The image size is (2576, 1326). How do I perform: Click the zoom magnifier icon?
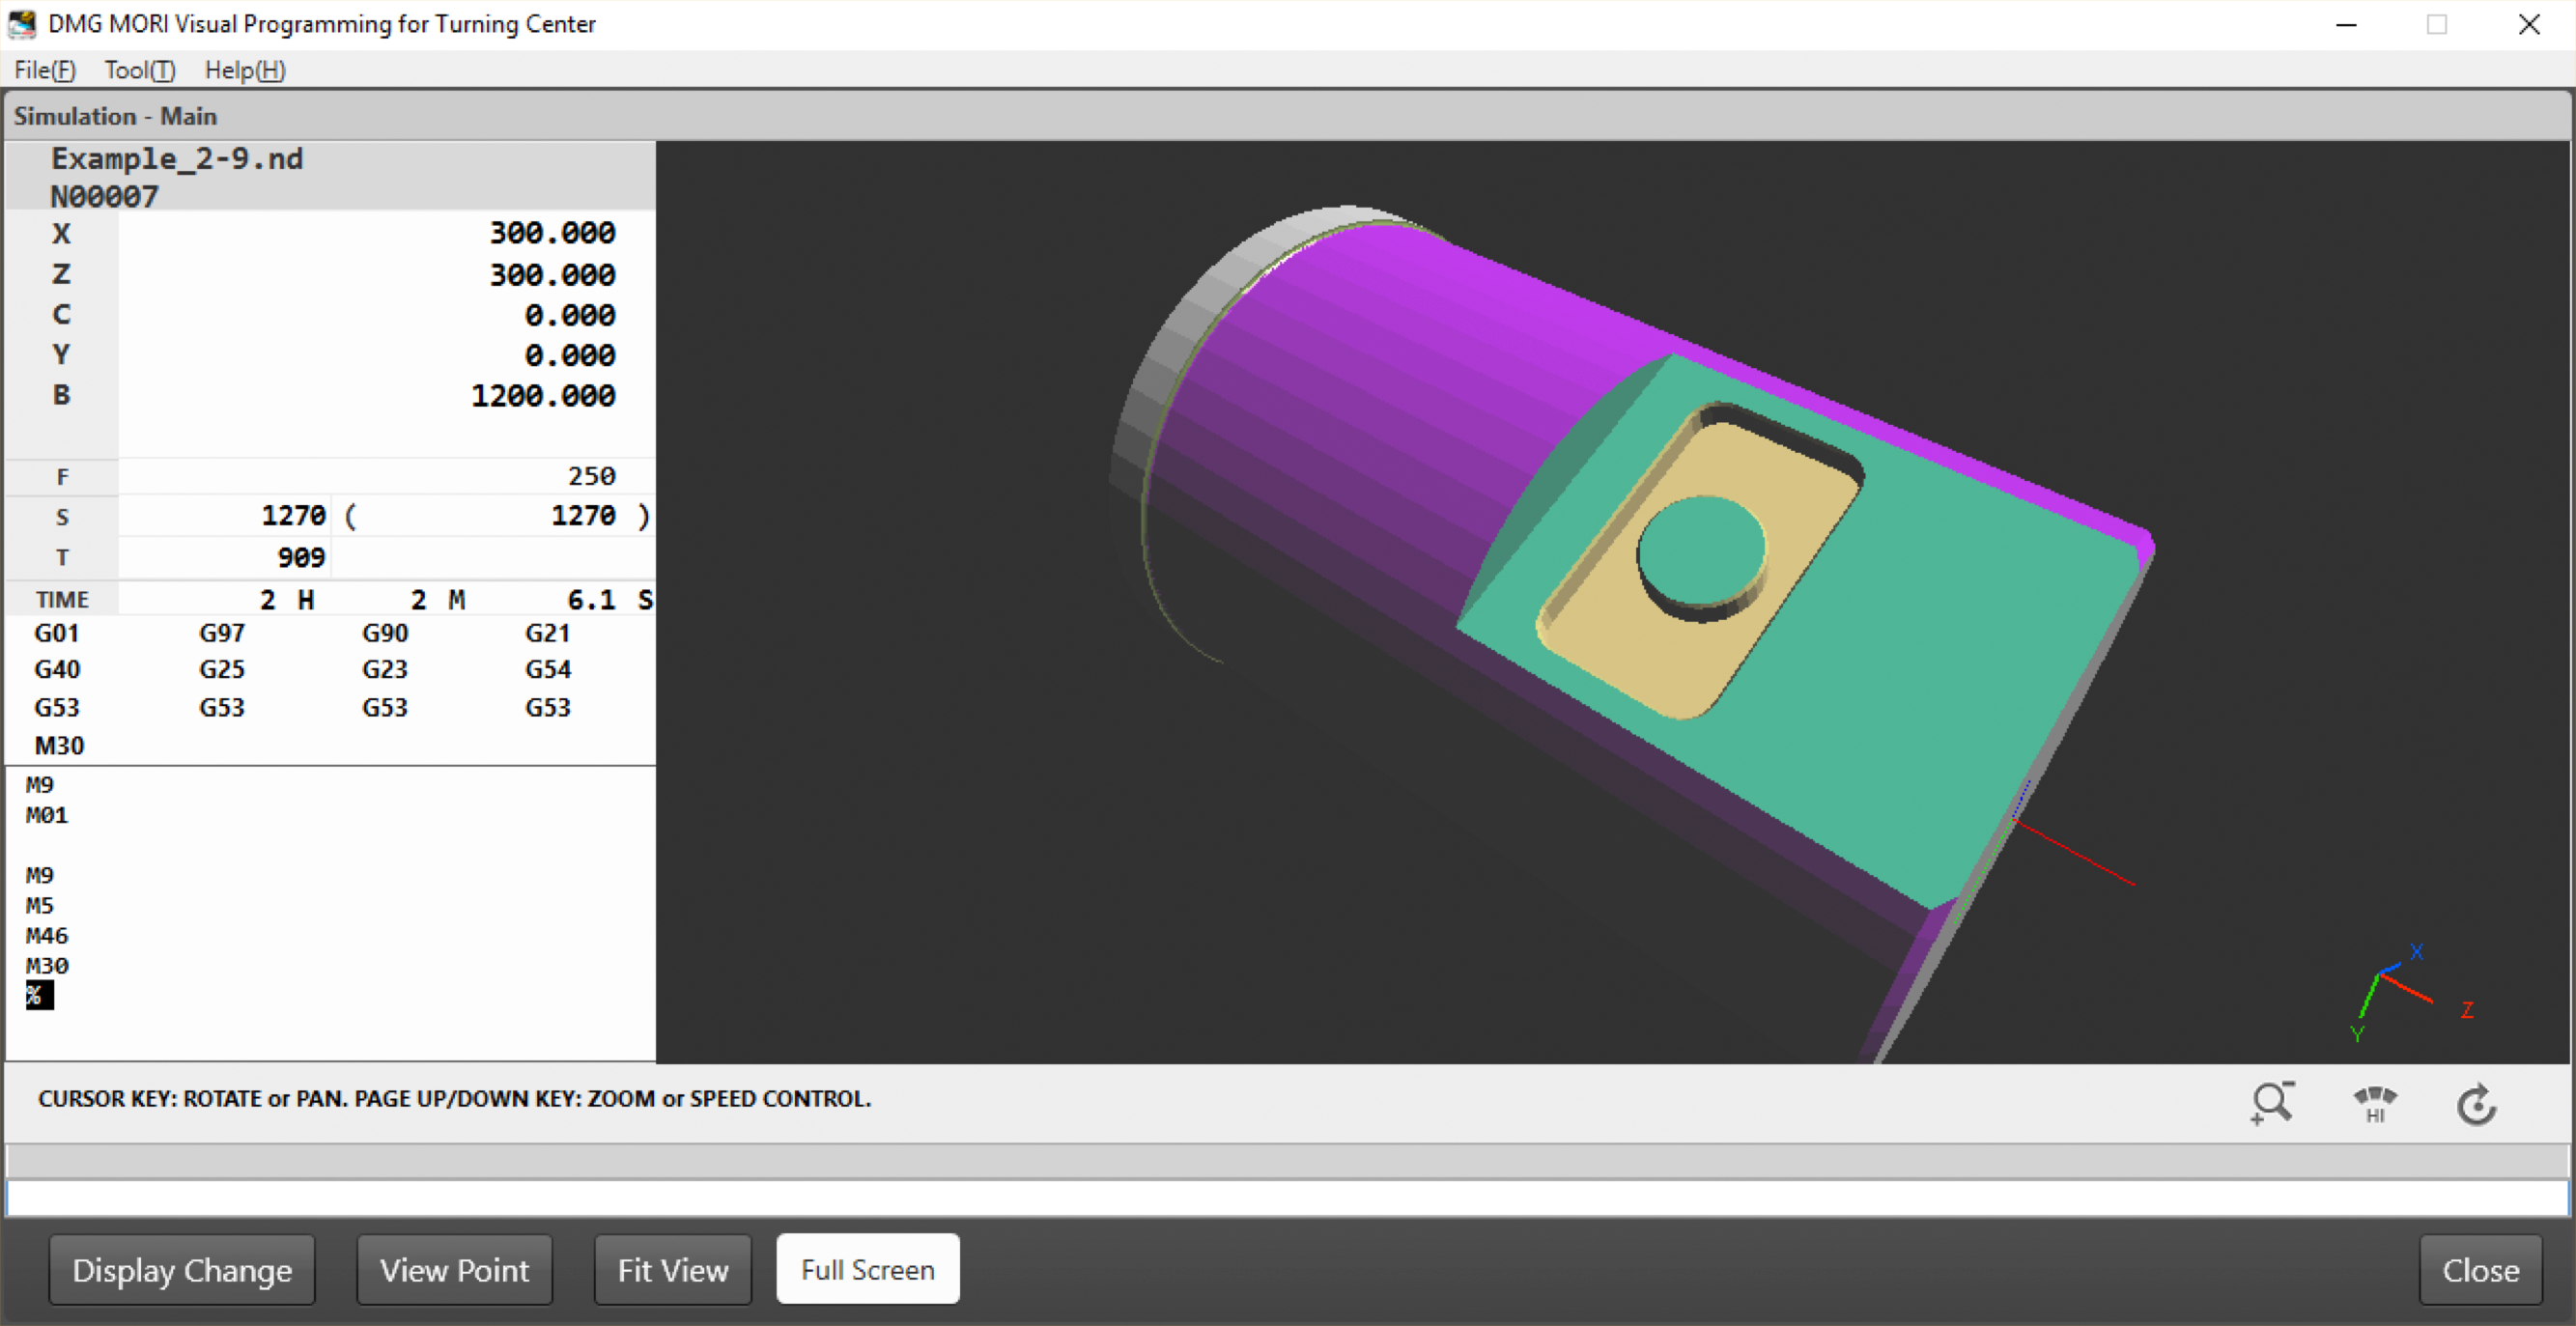coord(2272,1104)
